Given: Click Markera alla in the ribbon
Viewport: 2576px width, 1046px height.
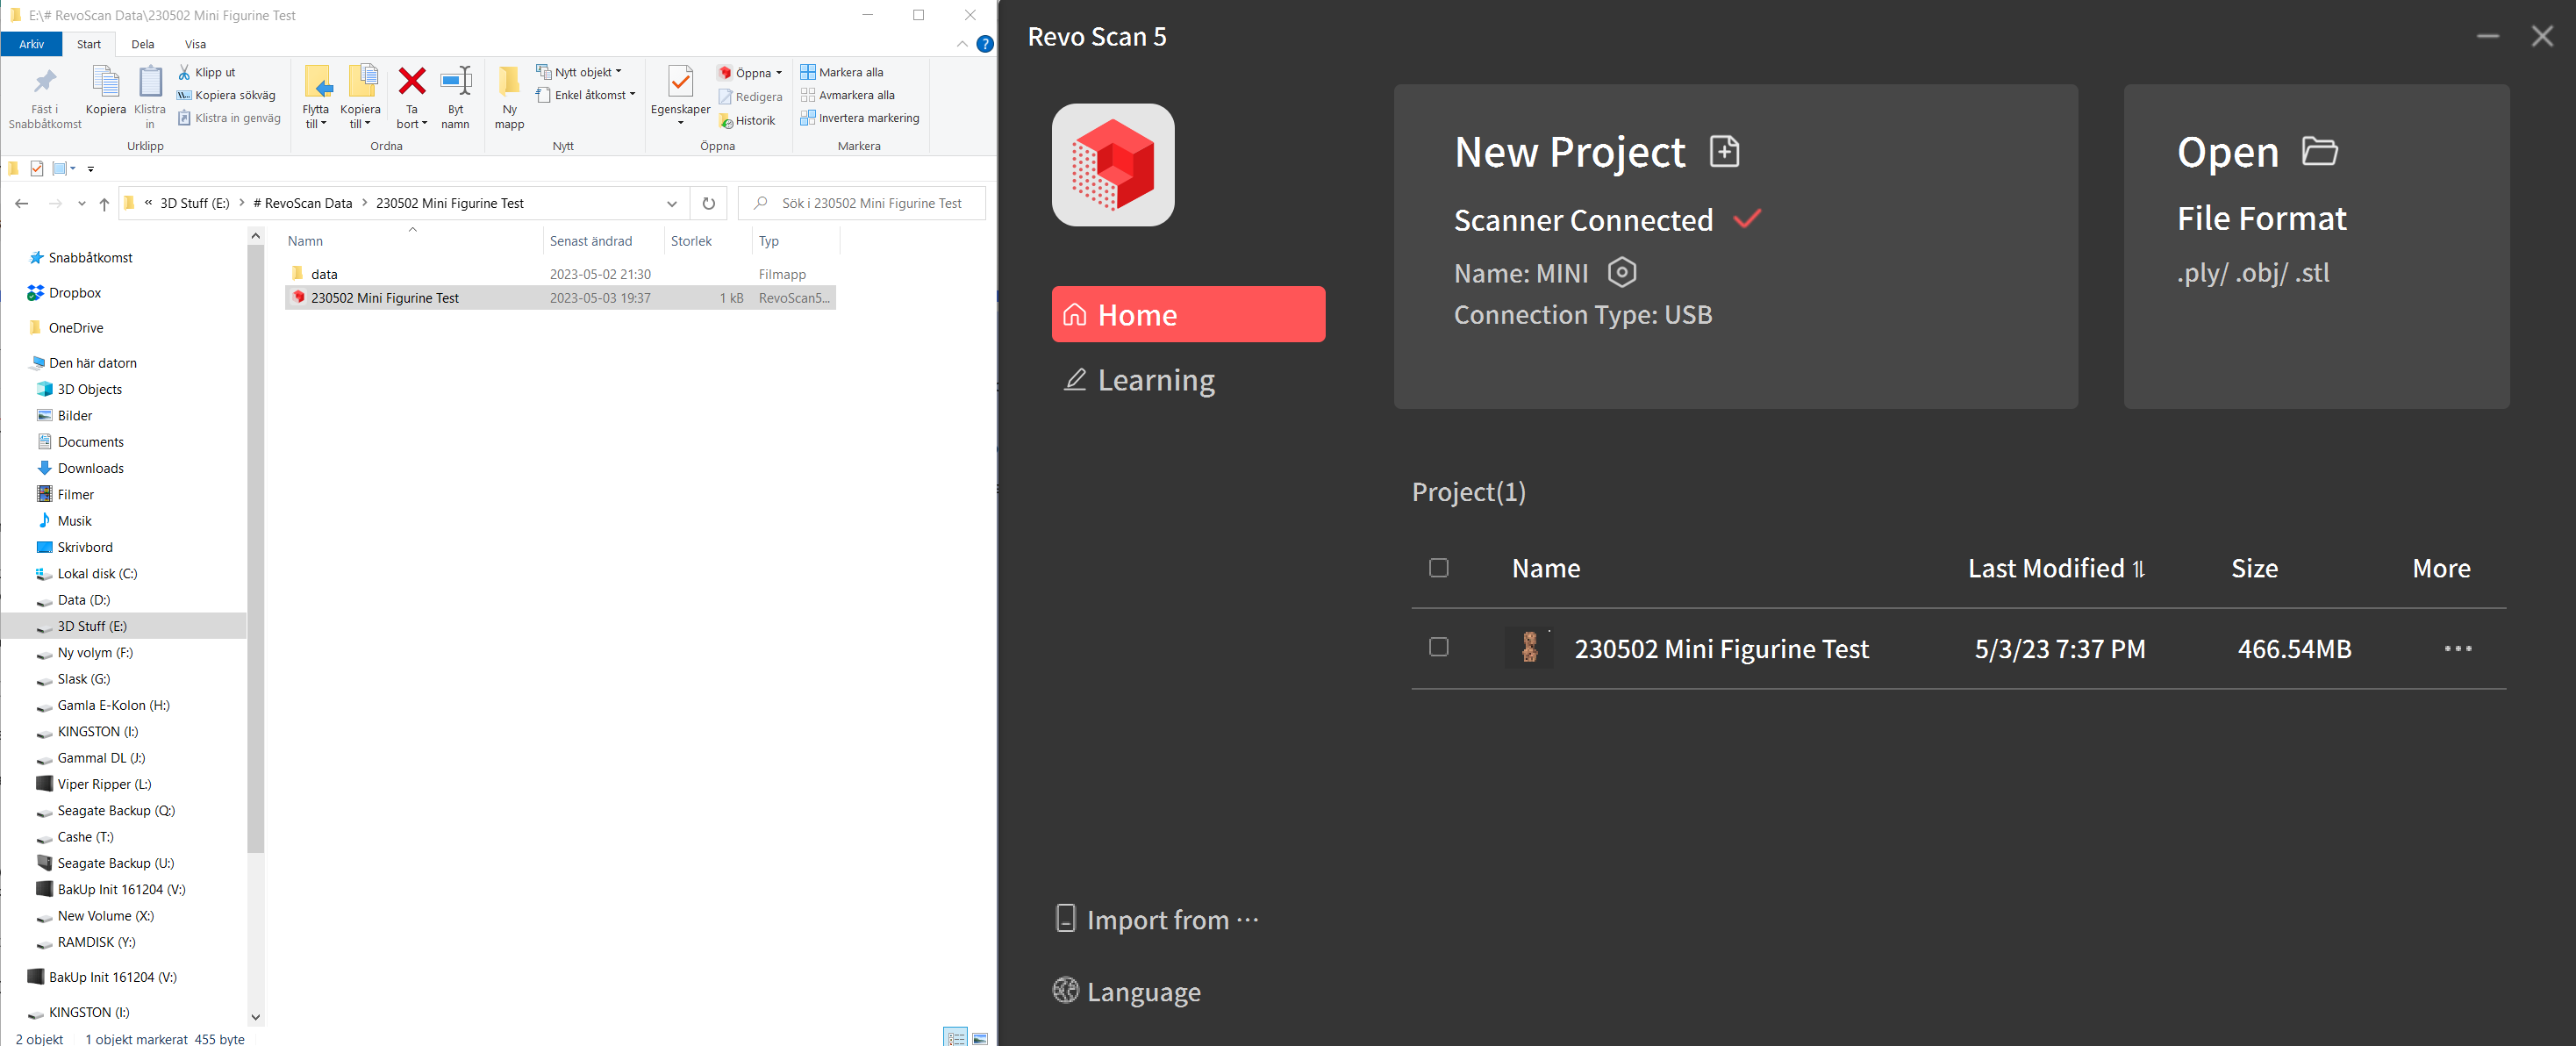Looking at the screenshot, I should pos(842,72).
